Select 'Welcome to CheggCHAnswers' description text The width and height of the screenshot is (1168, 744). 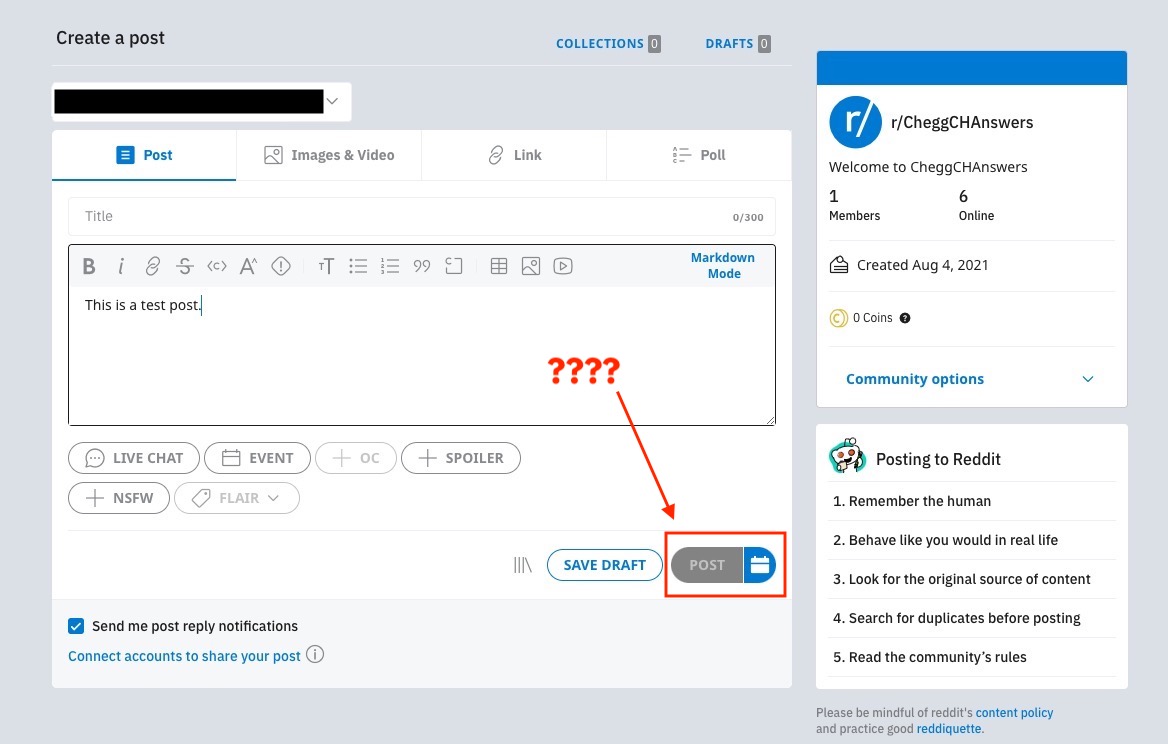927,167
